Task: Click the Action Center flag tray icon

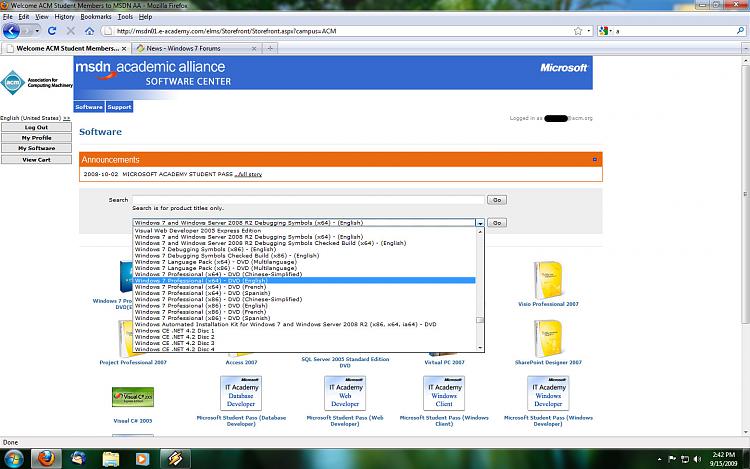Action: 672,459
